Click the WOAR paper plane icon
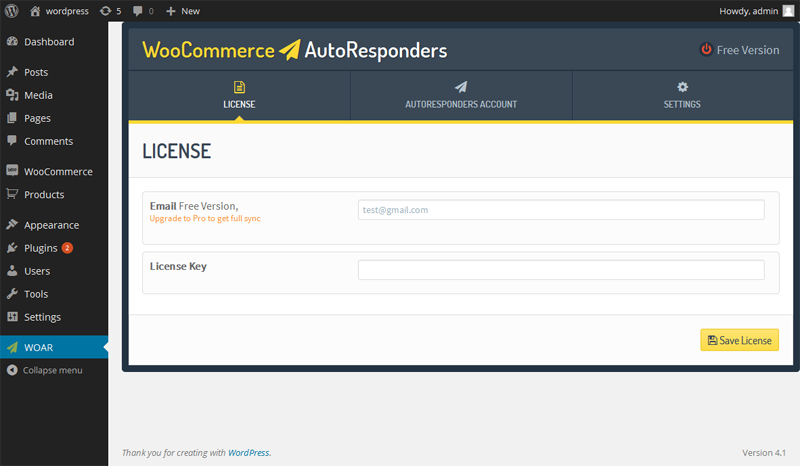 [13, 348]
